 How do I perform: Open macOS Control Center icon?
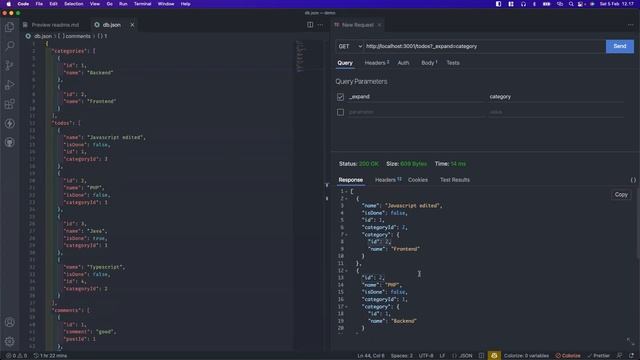point(581,4)
